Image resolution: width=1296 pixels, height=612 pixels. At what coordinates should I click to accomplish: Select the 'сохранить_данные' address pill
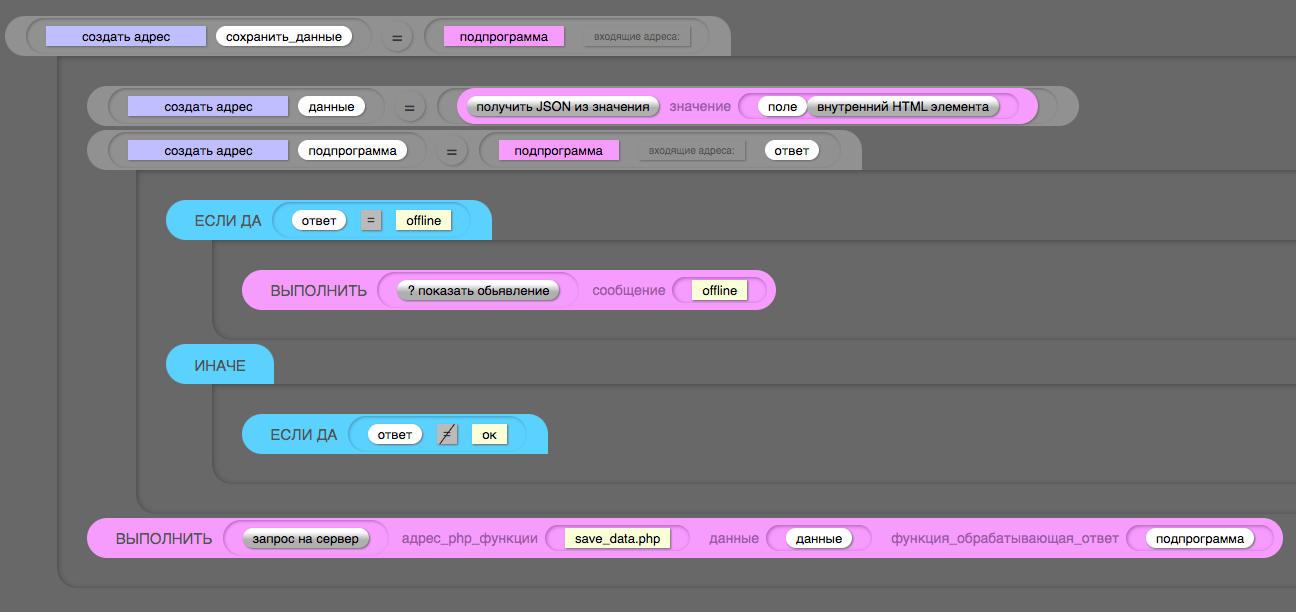pyautogui.click(x=284, y=36)
